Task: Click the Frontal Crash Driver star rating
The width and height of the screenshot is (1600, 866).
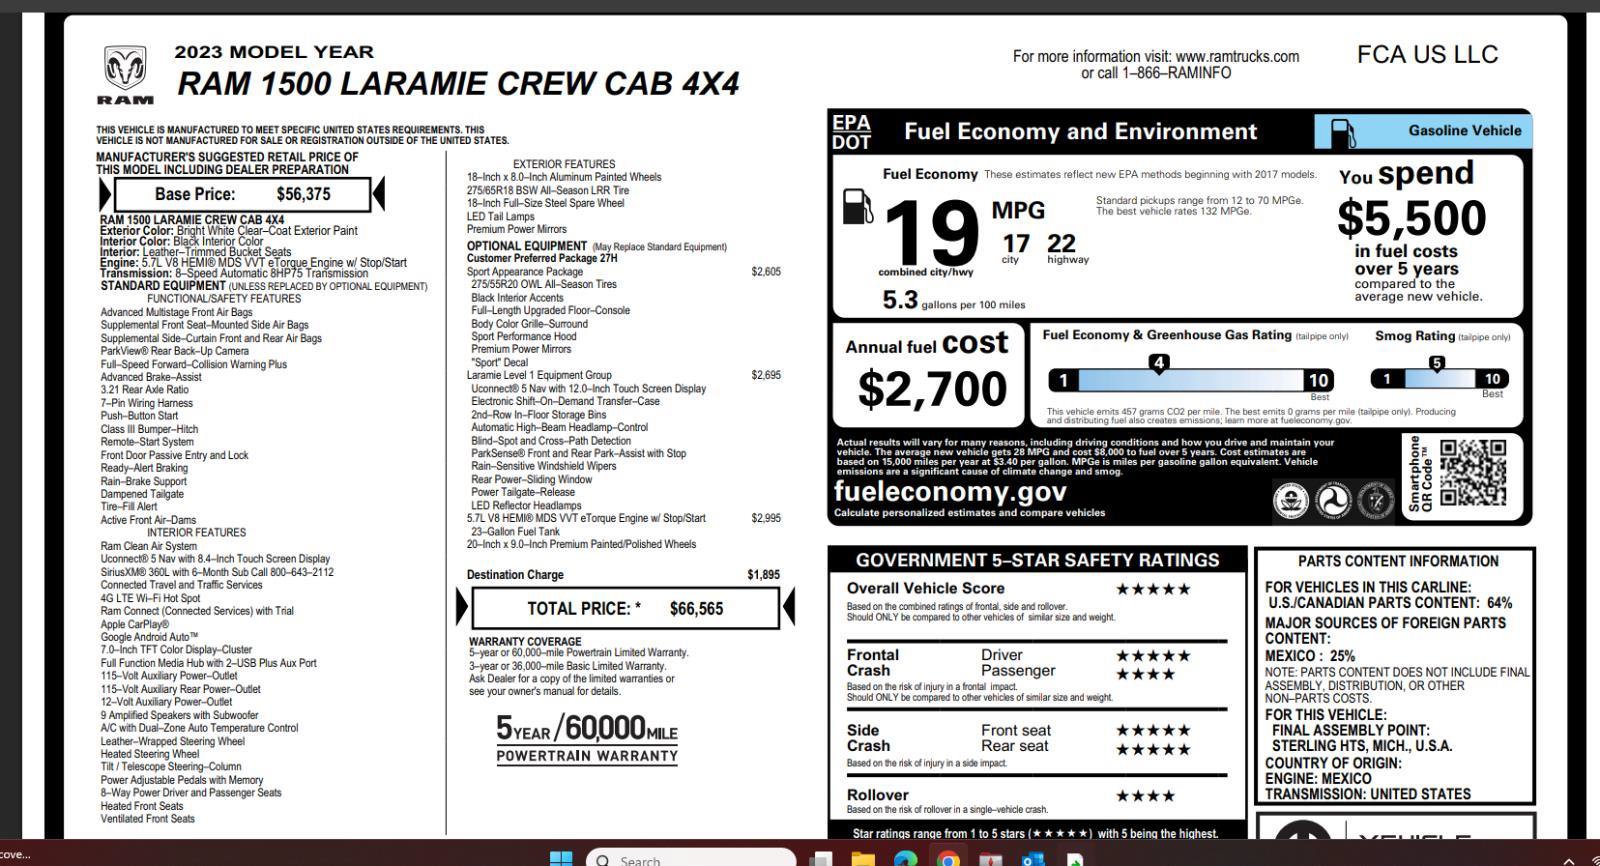Action: click(1153, 656)
